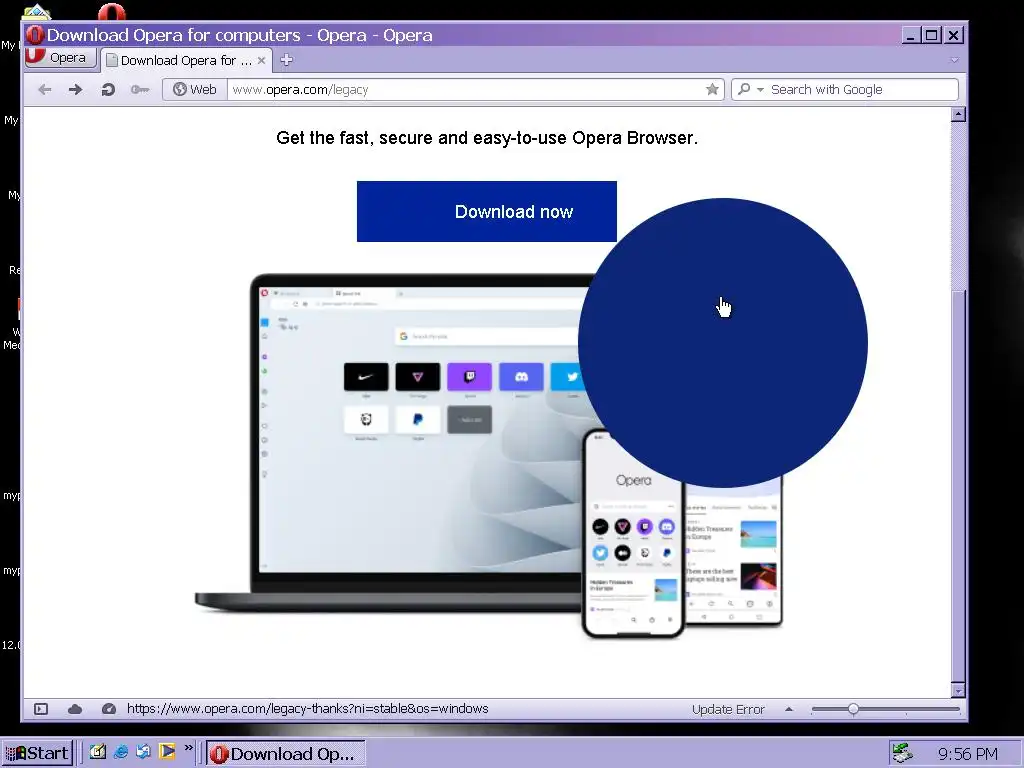Open the Opera main menu button
The image size is (1024, 768).
(61, 58)
